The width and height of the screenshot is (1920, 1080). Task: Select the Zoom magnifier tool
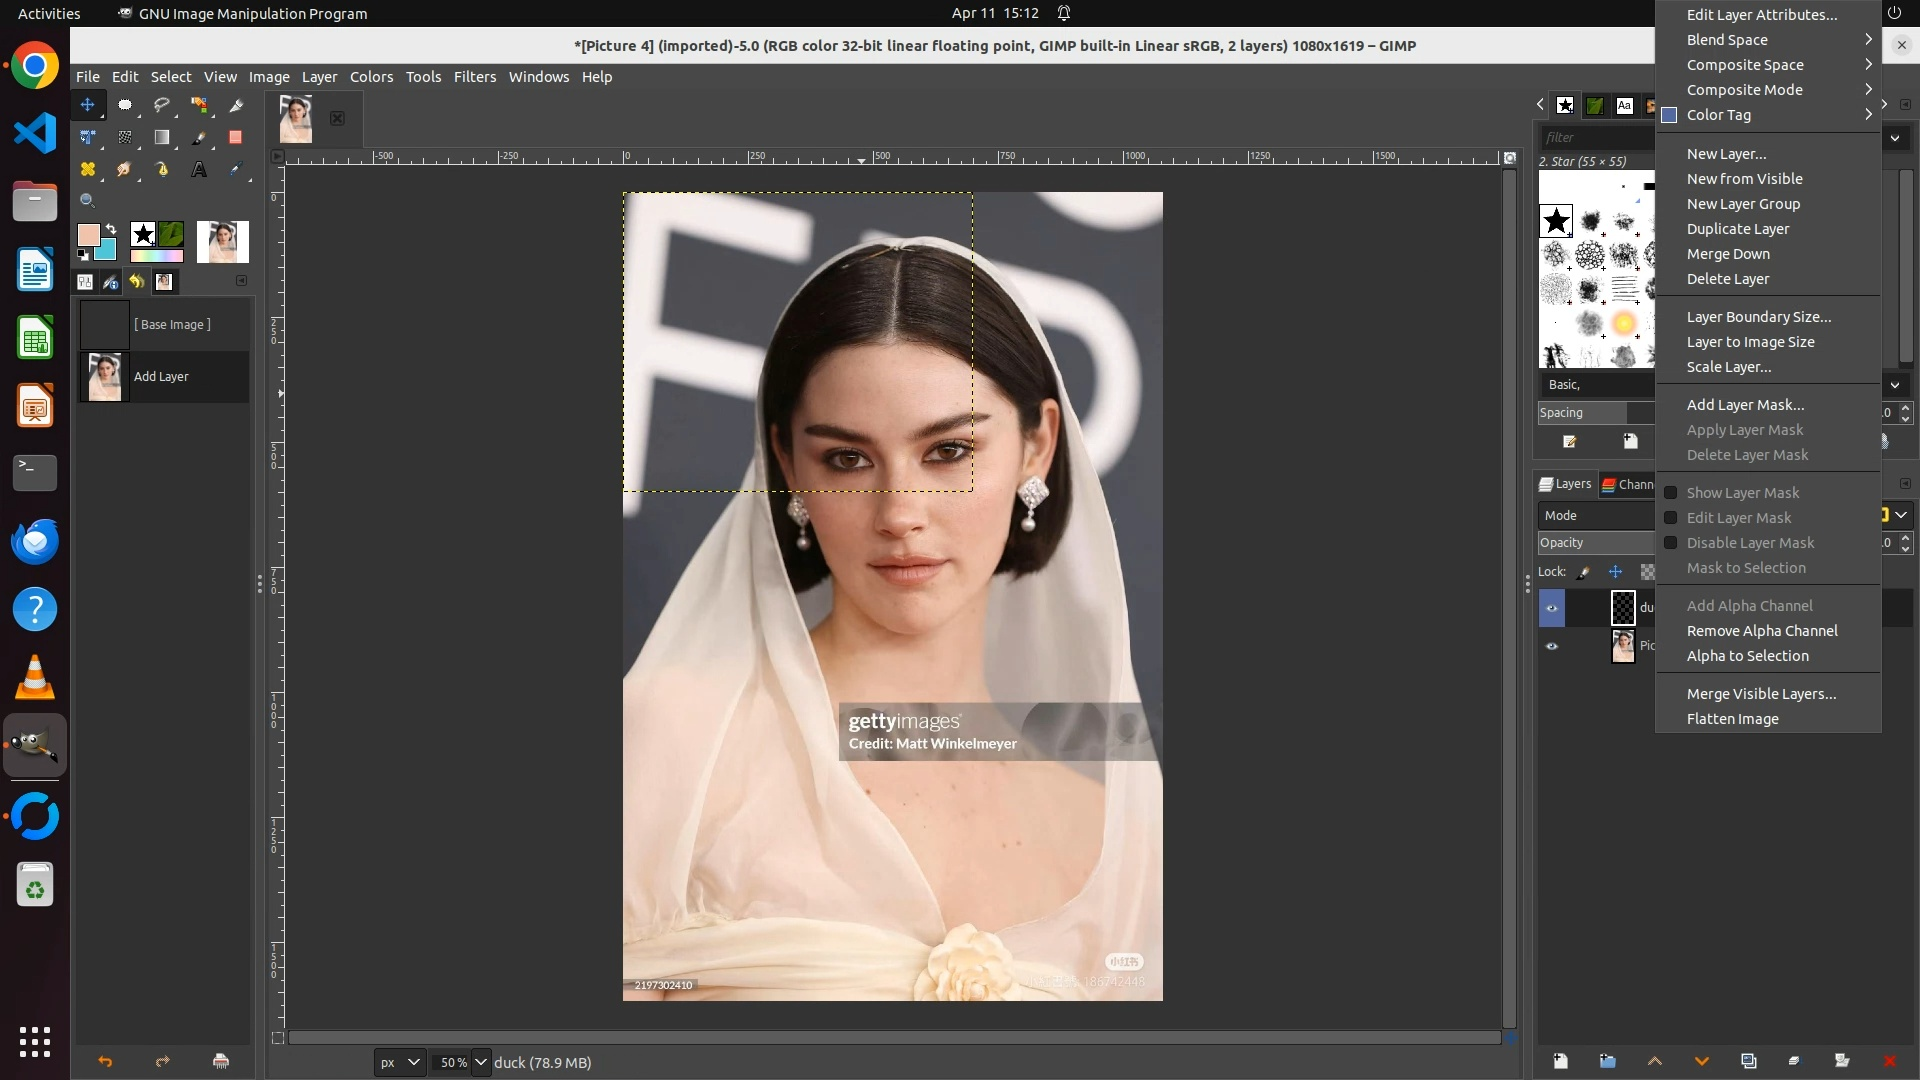pyautogui.click(x=88, y=201)
